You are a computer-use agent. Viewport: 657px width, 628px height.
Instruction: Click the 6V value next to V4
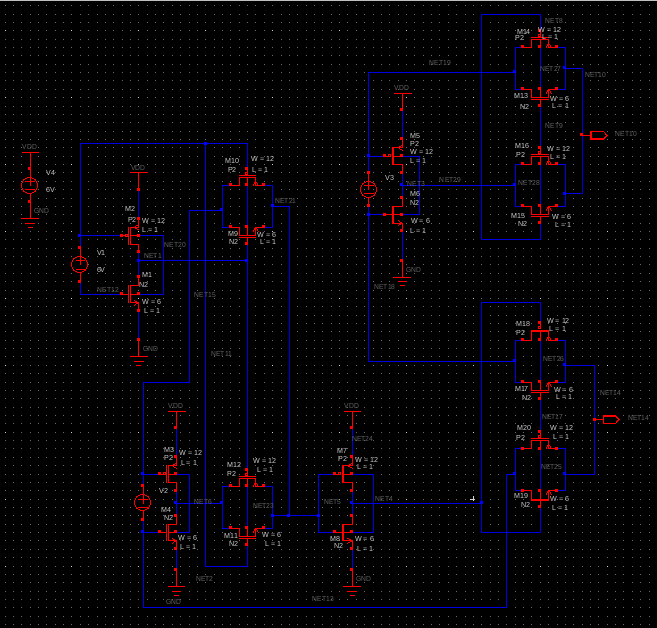[50, 190]
